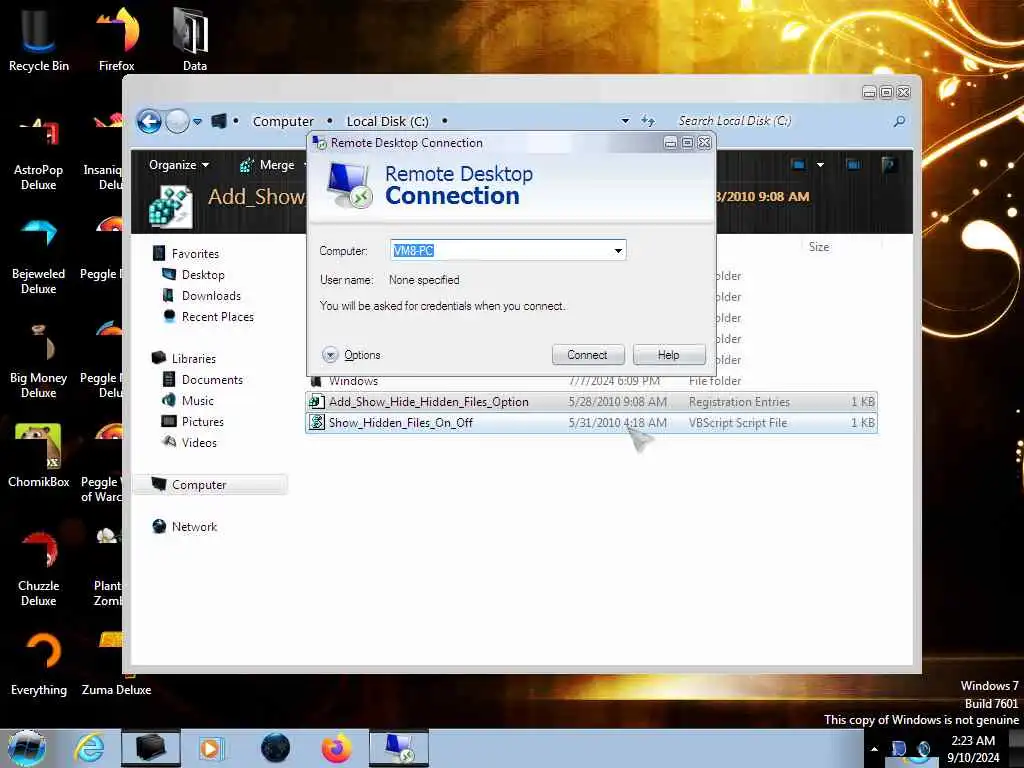Viewport: 1024px width, 768px height.
Task: Open Bejeweled Deluxe desktop shortcut
Action: tap(39, 257)
